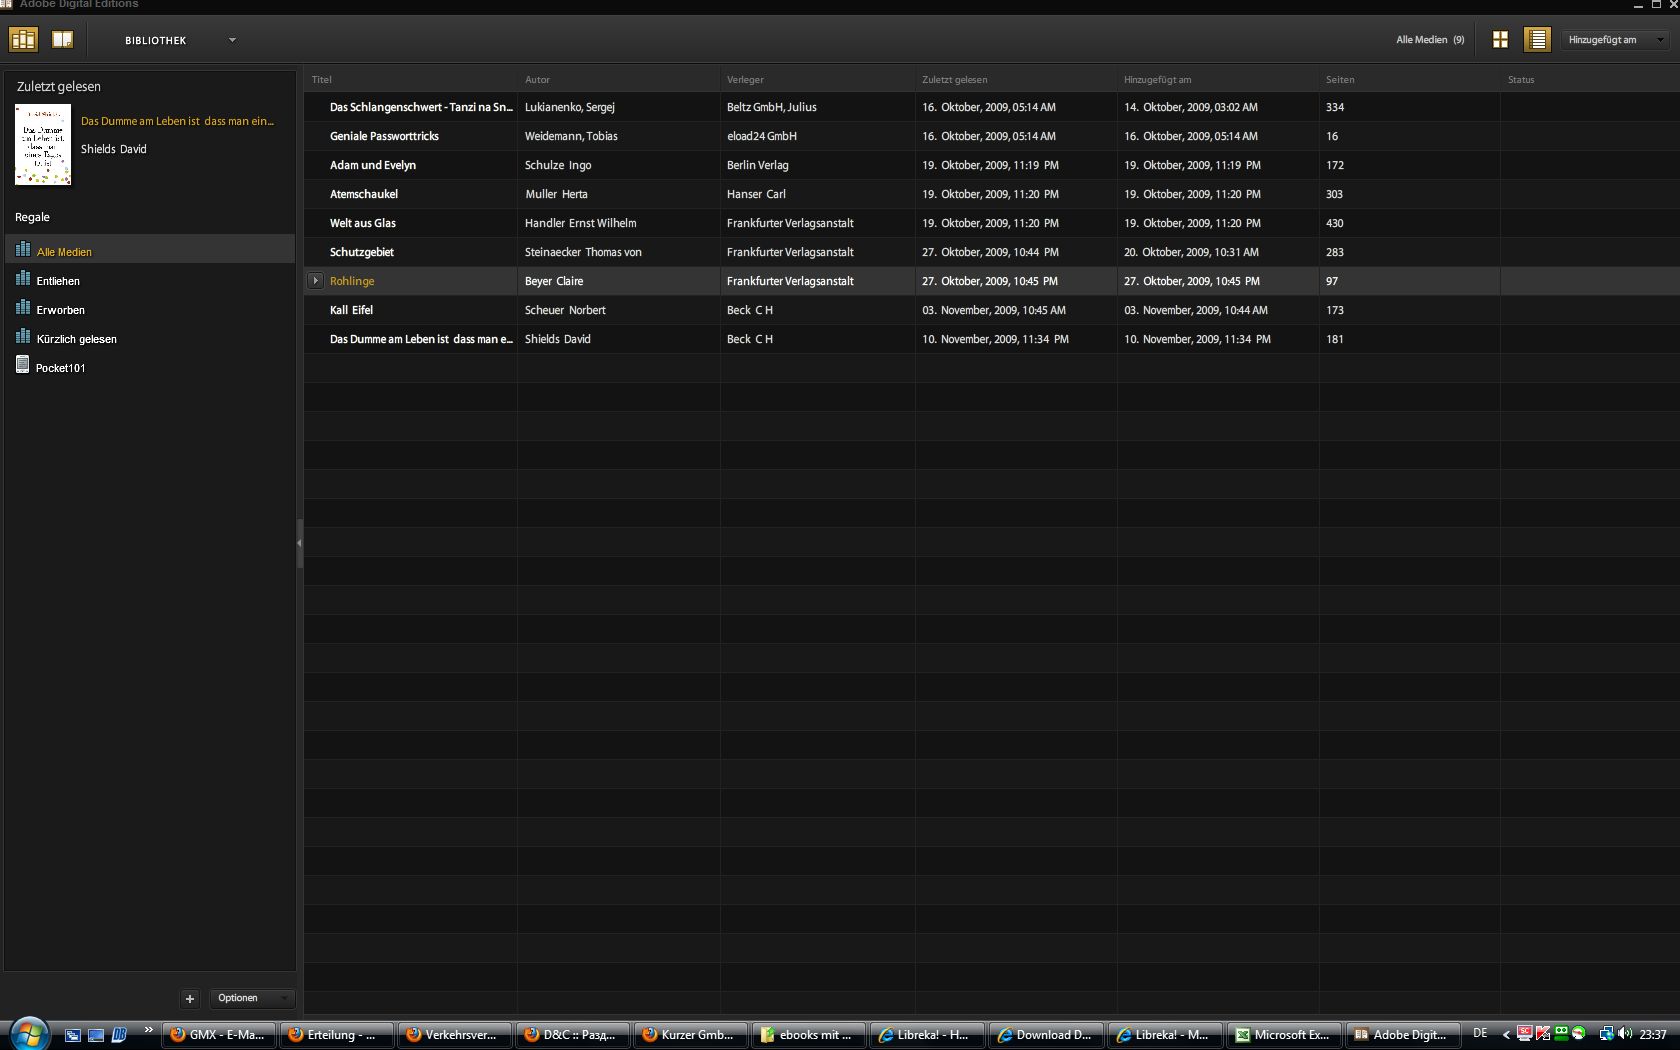Click the 'Alle Medien (9)' counter label
1680x1050 pixels.
(x=1430, y=40)
